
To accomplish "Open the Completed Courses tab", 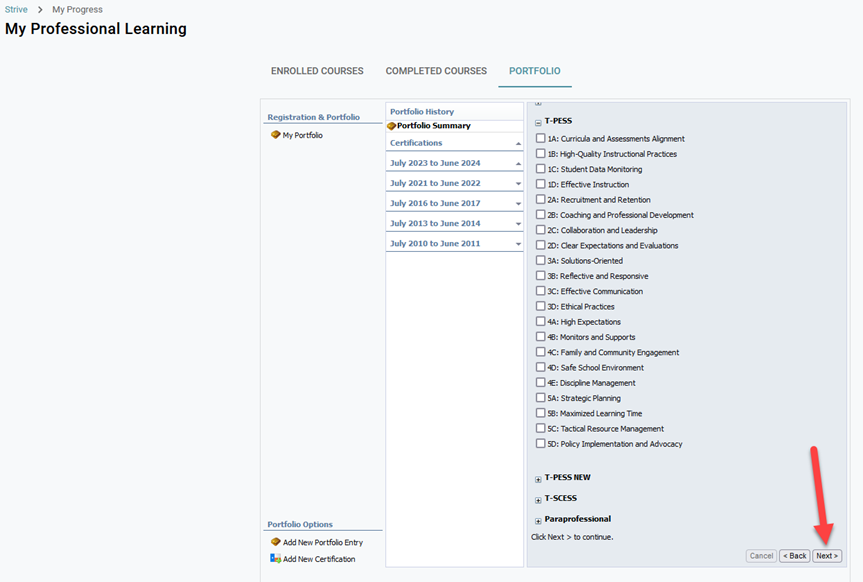I will 436,71.
